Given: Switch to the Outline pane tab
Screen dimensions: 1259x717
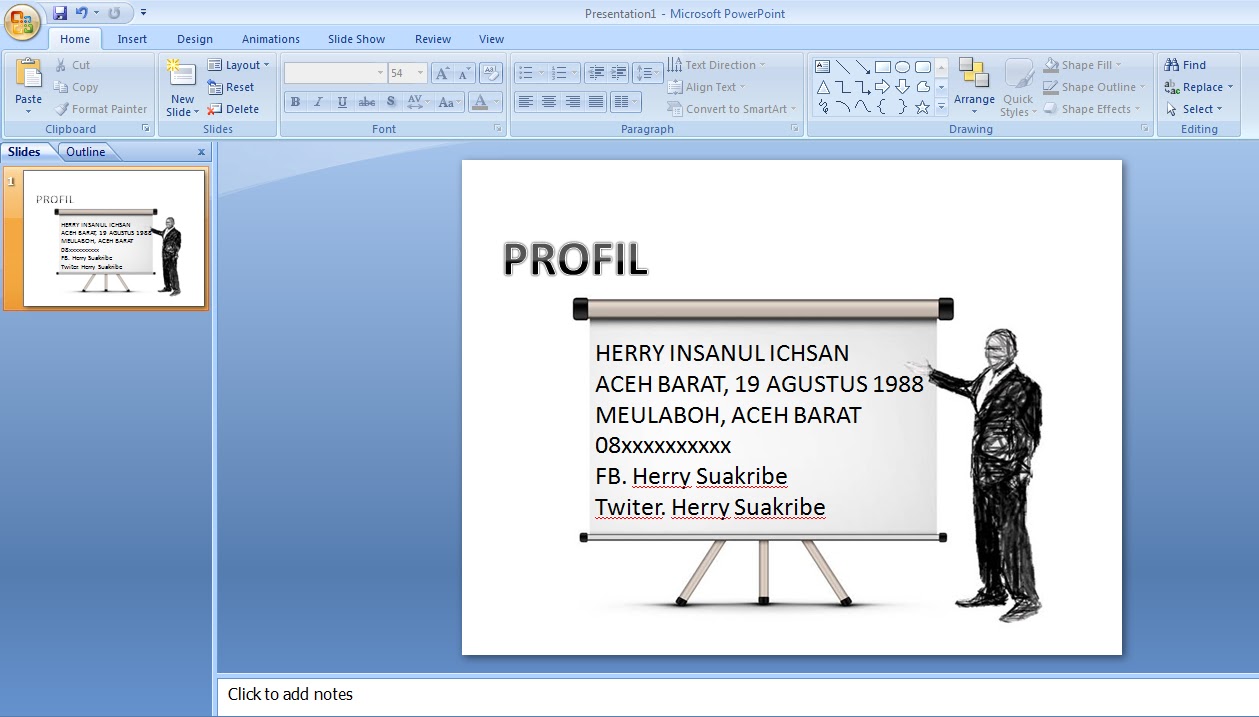Looking at the screenshot, I should click(x=86, y=152).
